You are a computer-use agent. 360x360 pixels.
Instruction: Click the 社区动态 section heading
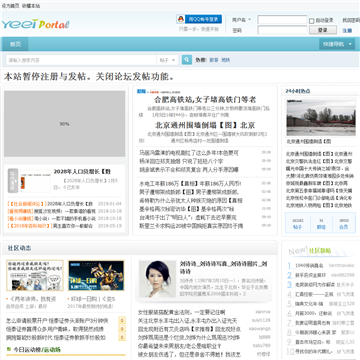tap(19, 248)
